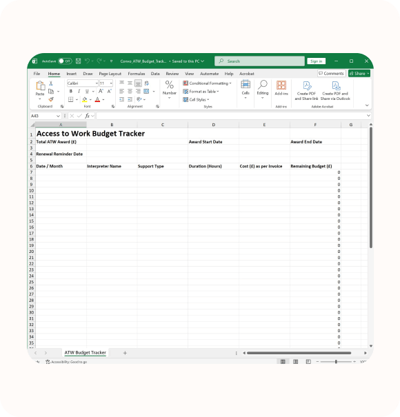400x417 pixels.
Task: Increase font size with larger A
Action: pyautogui.click(x=101, y=91)
